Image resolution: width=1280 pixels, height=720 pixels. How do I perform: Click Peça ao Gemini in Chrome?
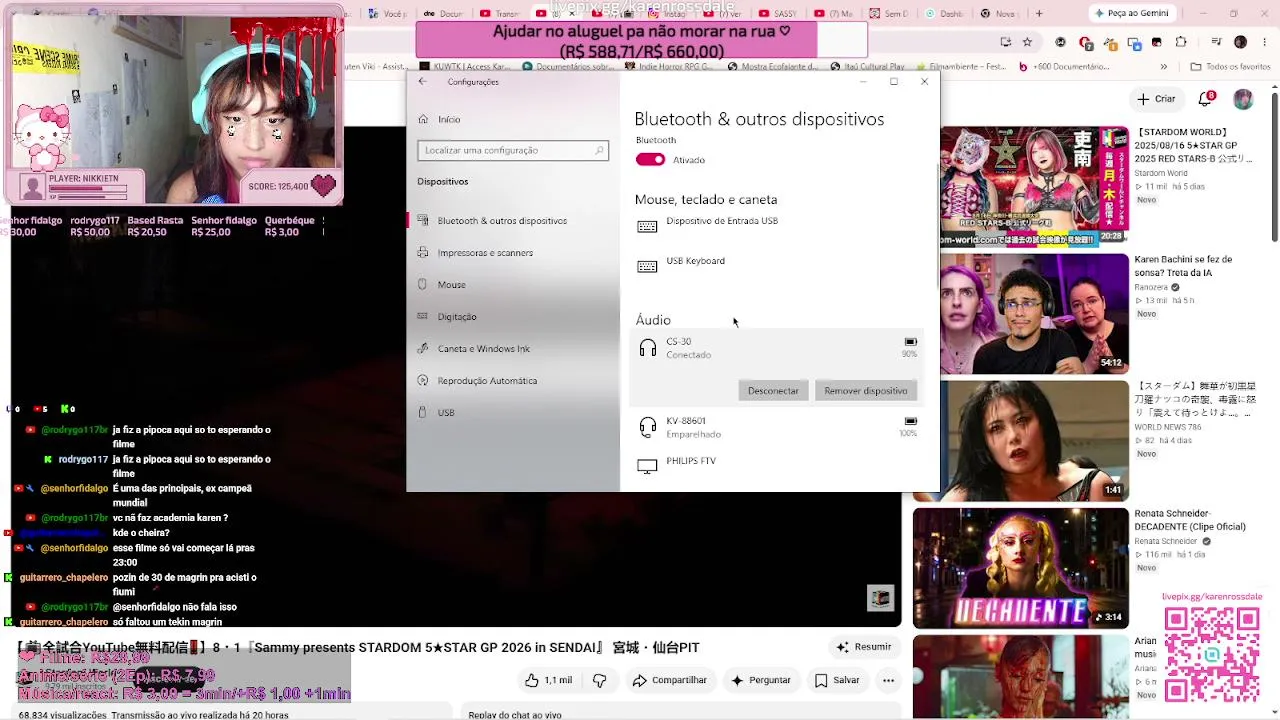point(1131,14)
